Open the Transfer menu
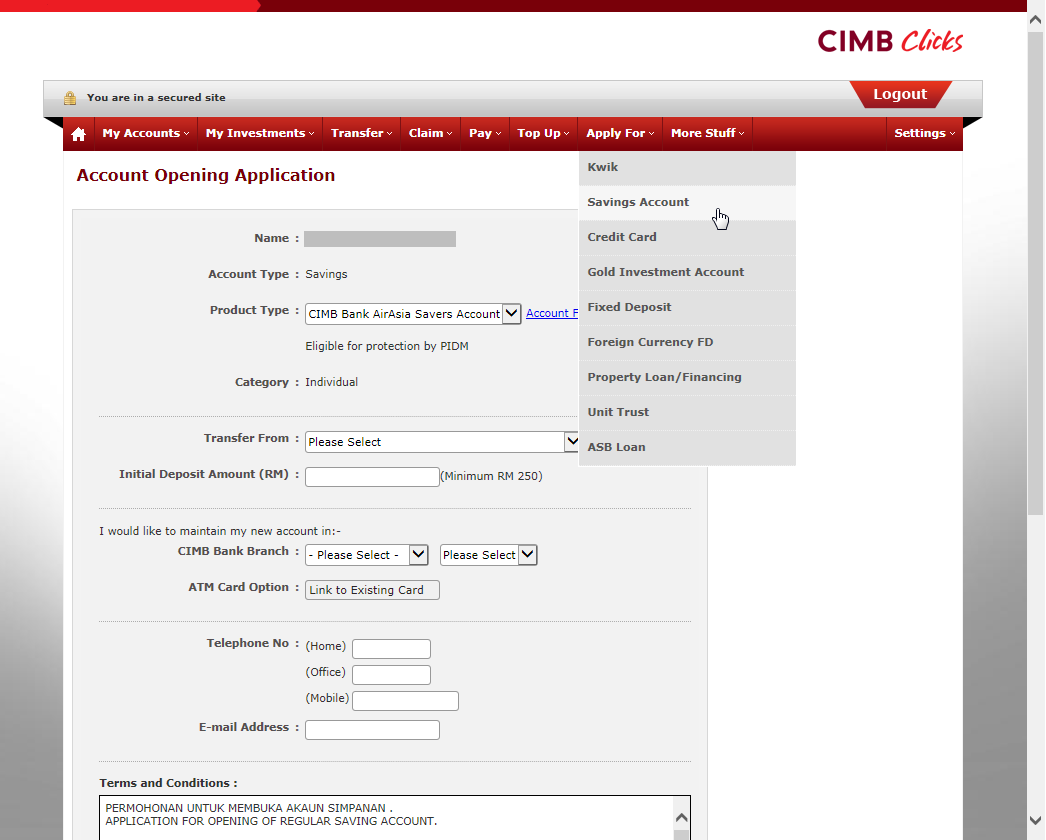This screenshot has width=1046, height=840. coord(362,133)
